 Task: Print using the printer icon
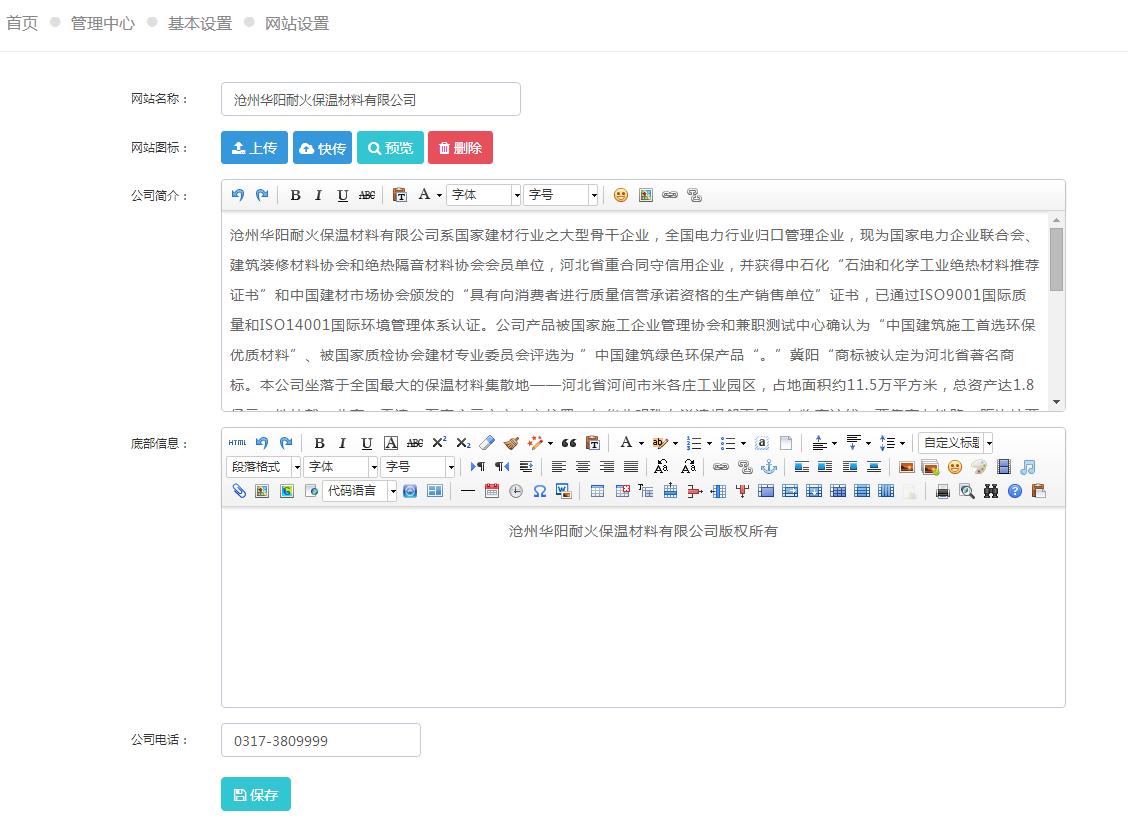tap(942, 491)
